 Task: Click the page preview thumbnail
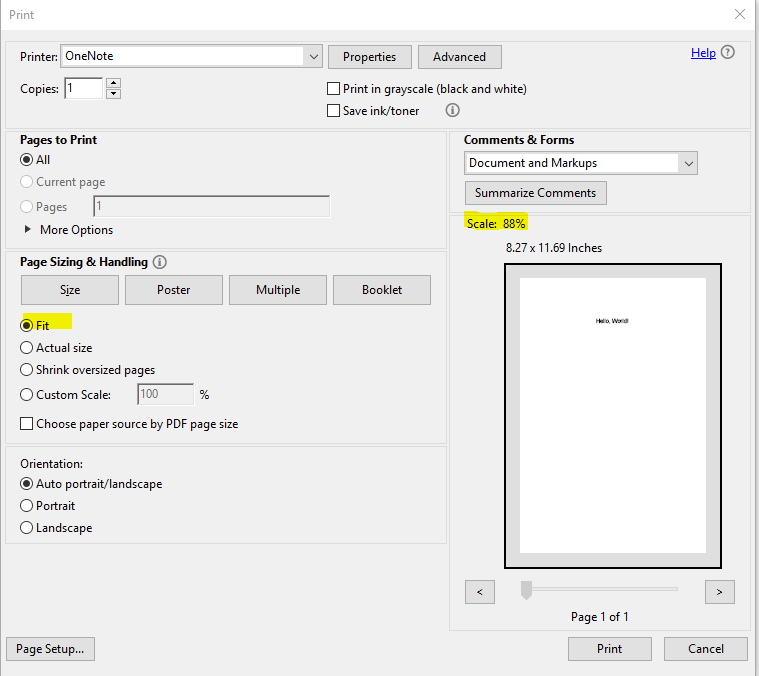coord(613,416)
